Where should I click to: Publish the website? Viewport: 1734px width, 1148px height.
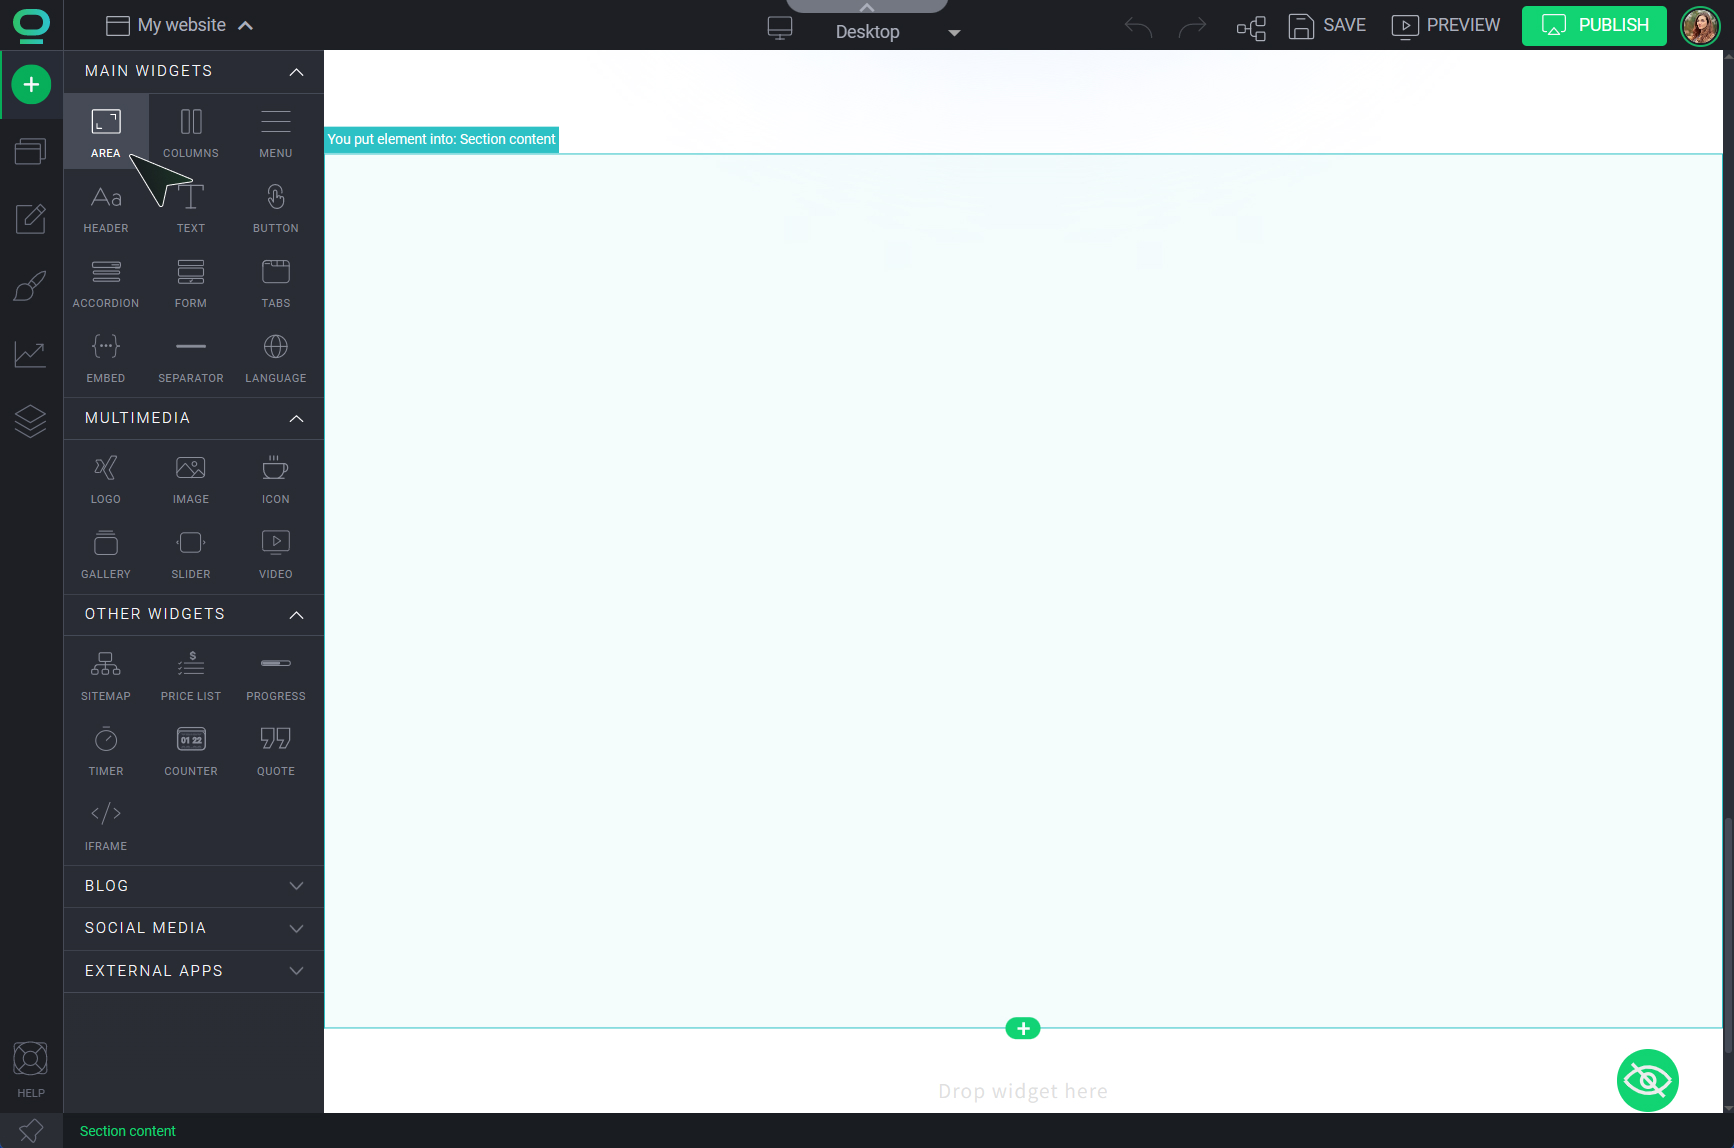point(1594,25)
